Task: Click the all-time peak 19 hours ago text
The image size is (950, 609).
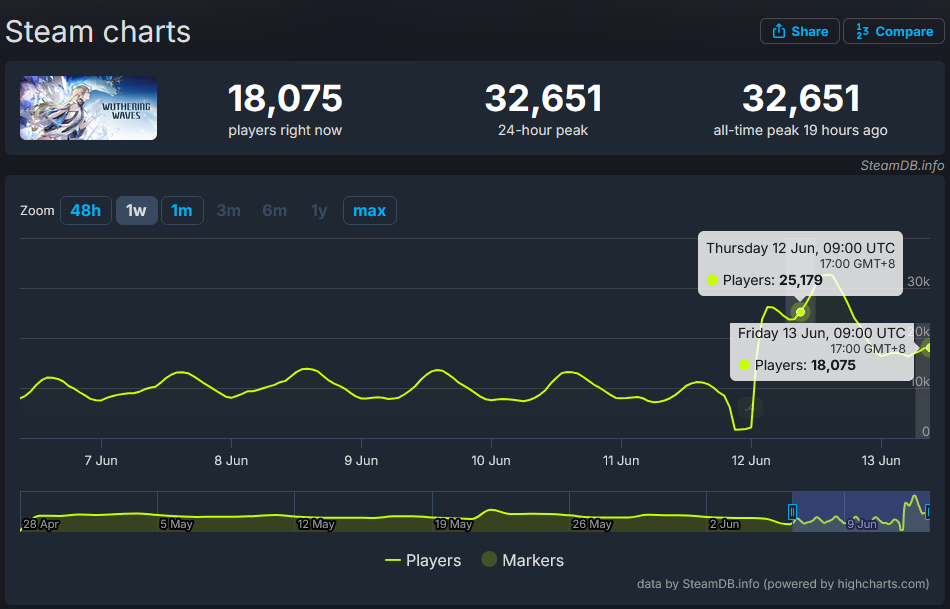Action: click(x=800, y=130)
